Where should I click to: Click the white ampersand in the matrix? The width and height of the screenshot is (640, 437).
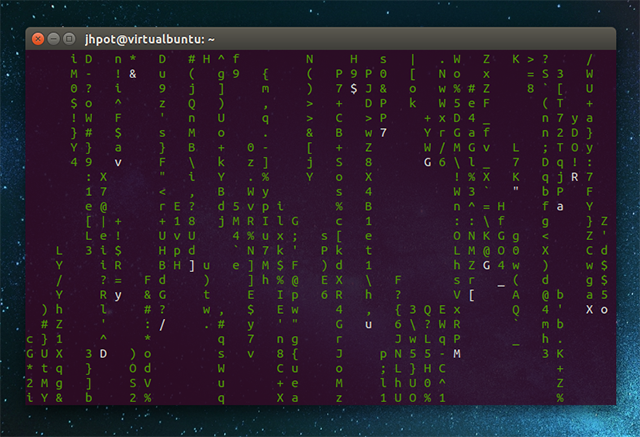tap(133, 74)
